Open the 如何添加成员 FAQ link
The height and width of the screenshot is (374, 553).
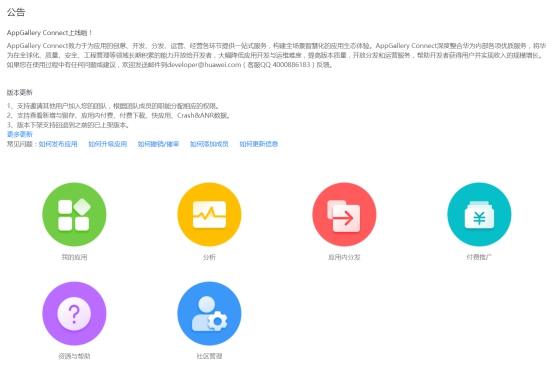tap(209, 144)
